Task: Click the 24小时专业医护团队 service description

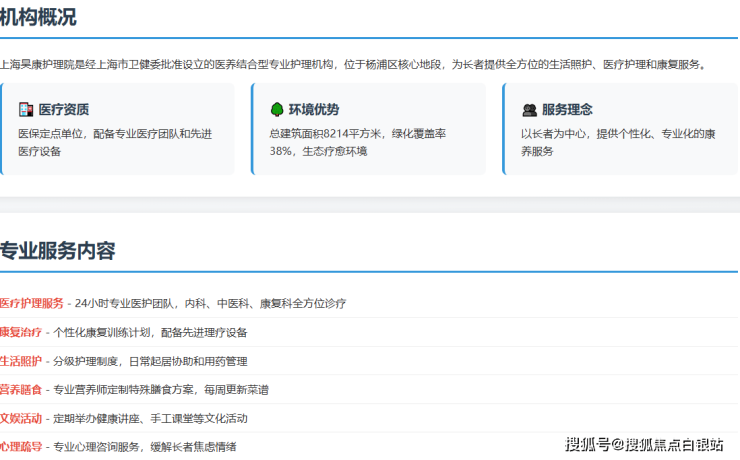Action: coord(210,303)
